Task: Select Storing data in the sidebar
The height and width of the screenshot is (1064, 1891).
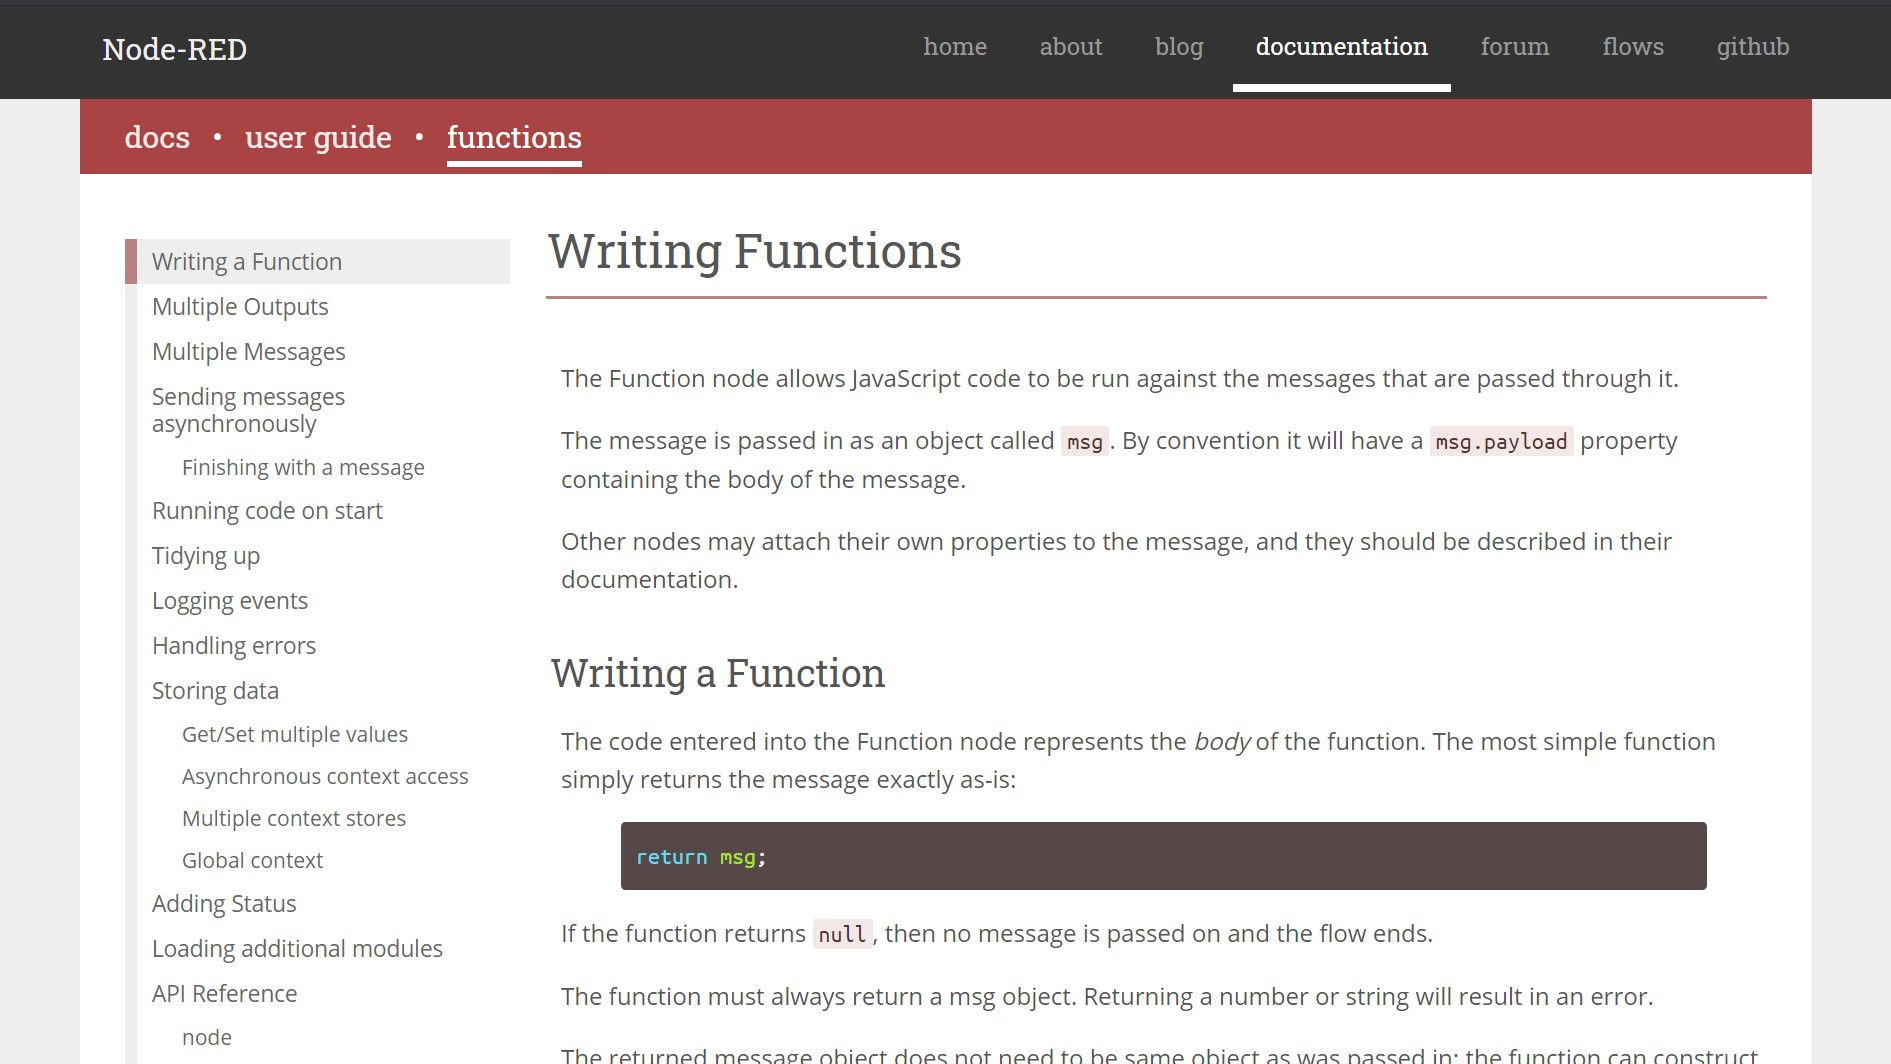Action: click(215, 690)
